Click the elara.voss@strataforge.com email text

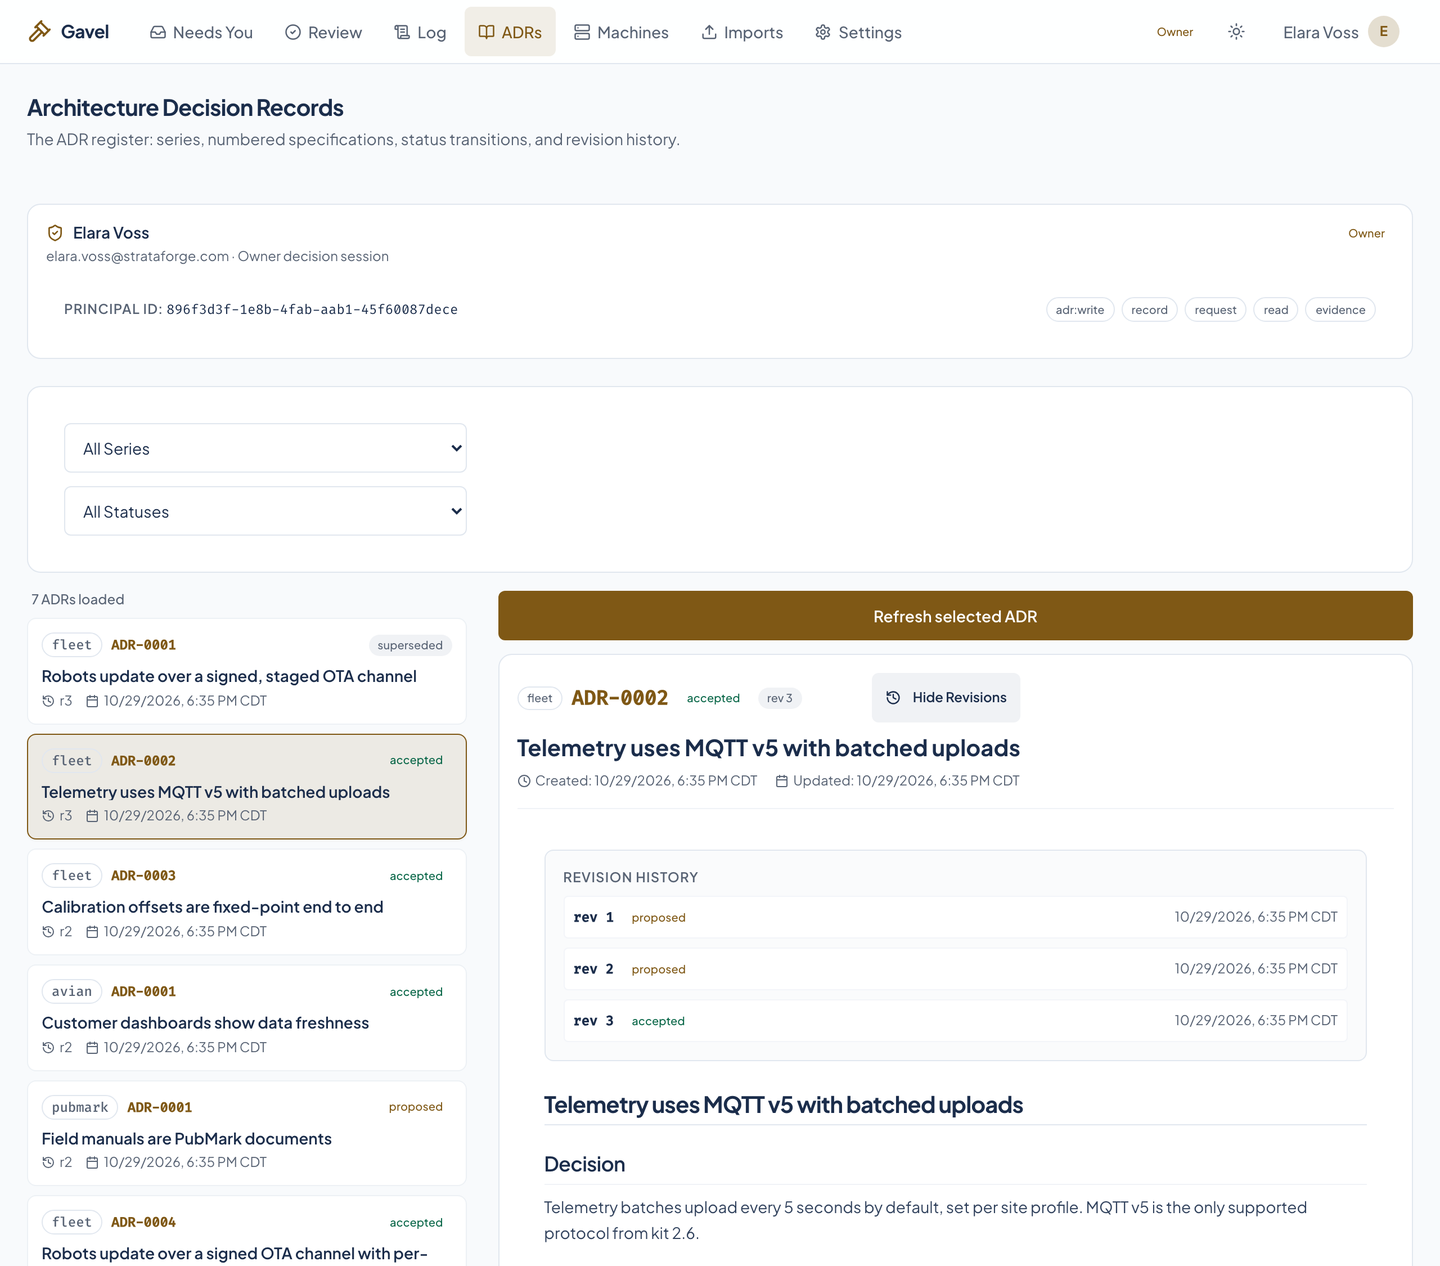tap(138, 257)
